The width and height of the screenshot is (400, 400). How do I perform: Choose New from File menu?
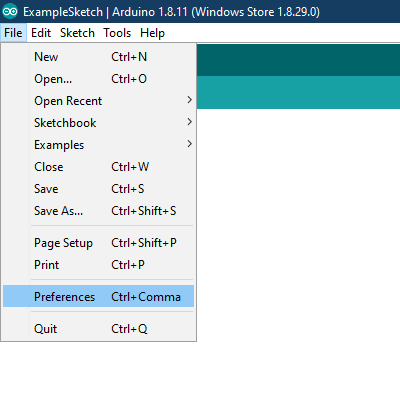pos(98,57)
